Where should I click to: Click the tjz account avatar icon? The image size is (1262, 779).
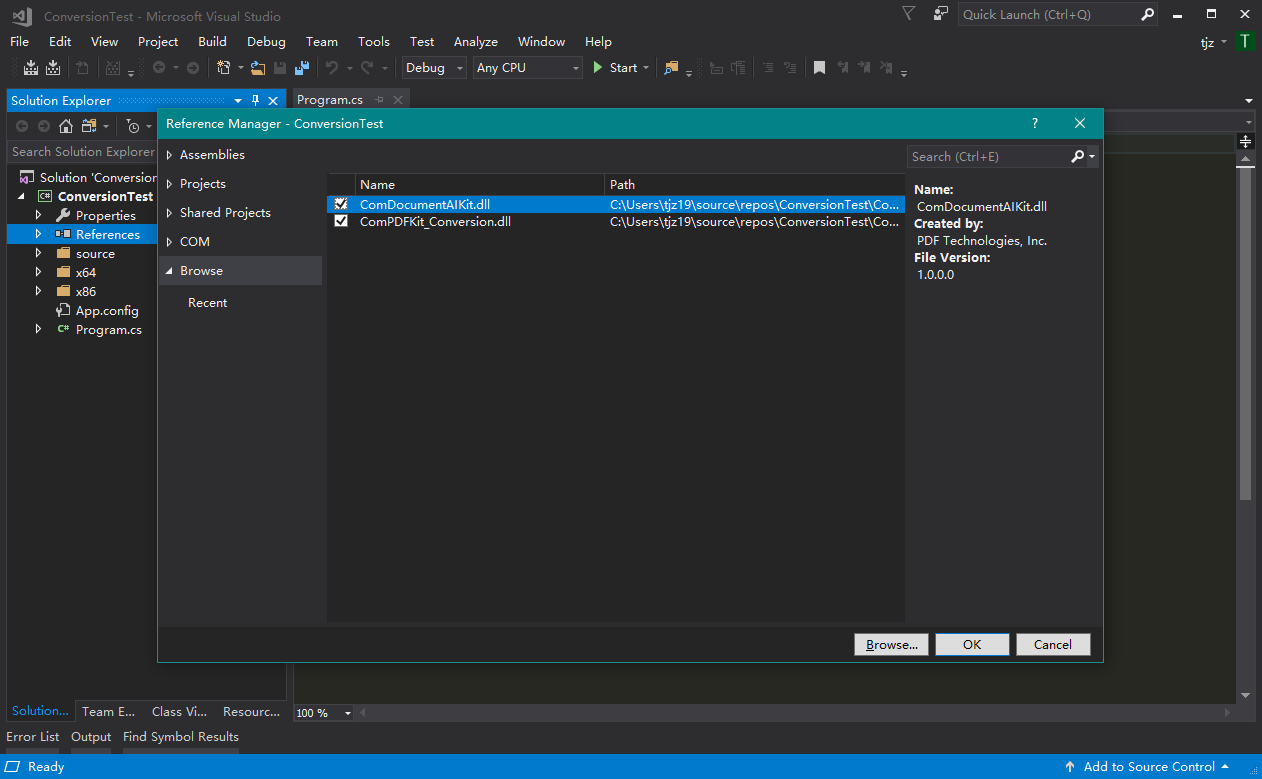1244,42
